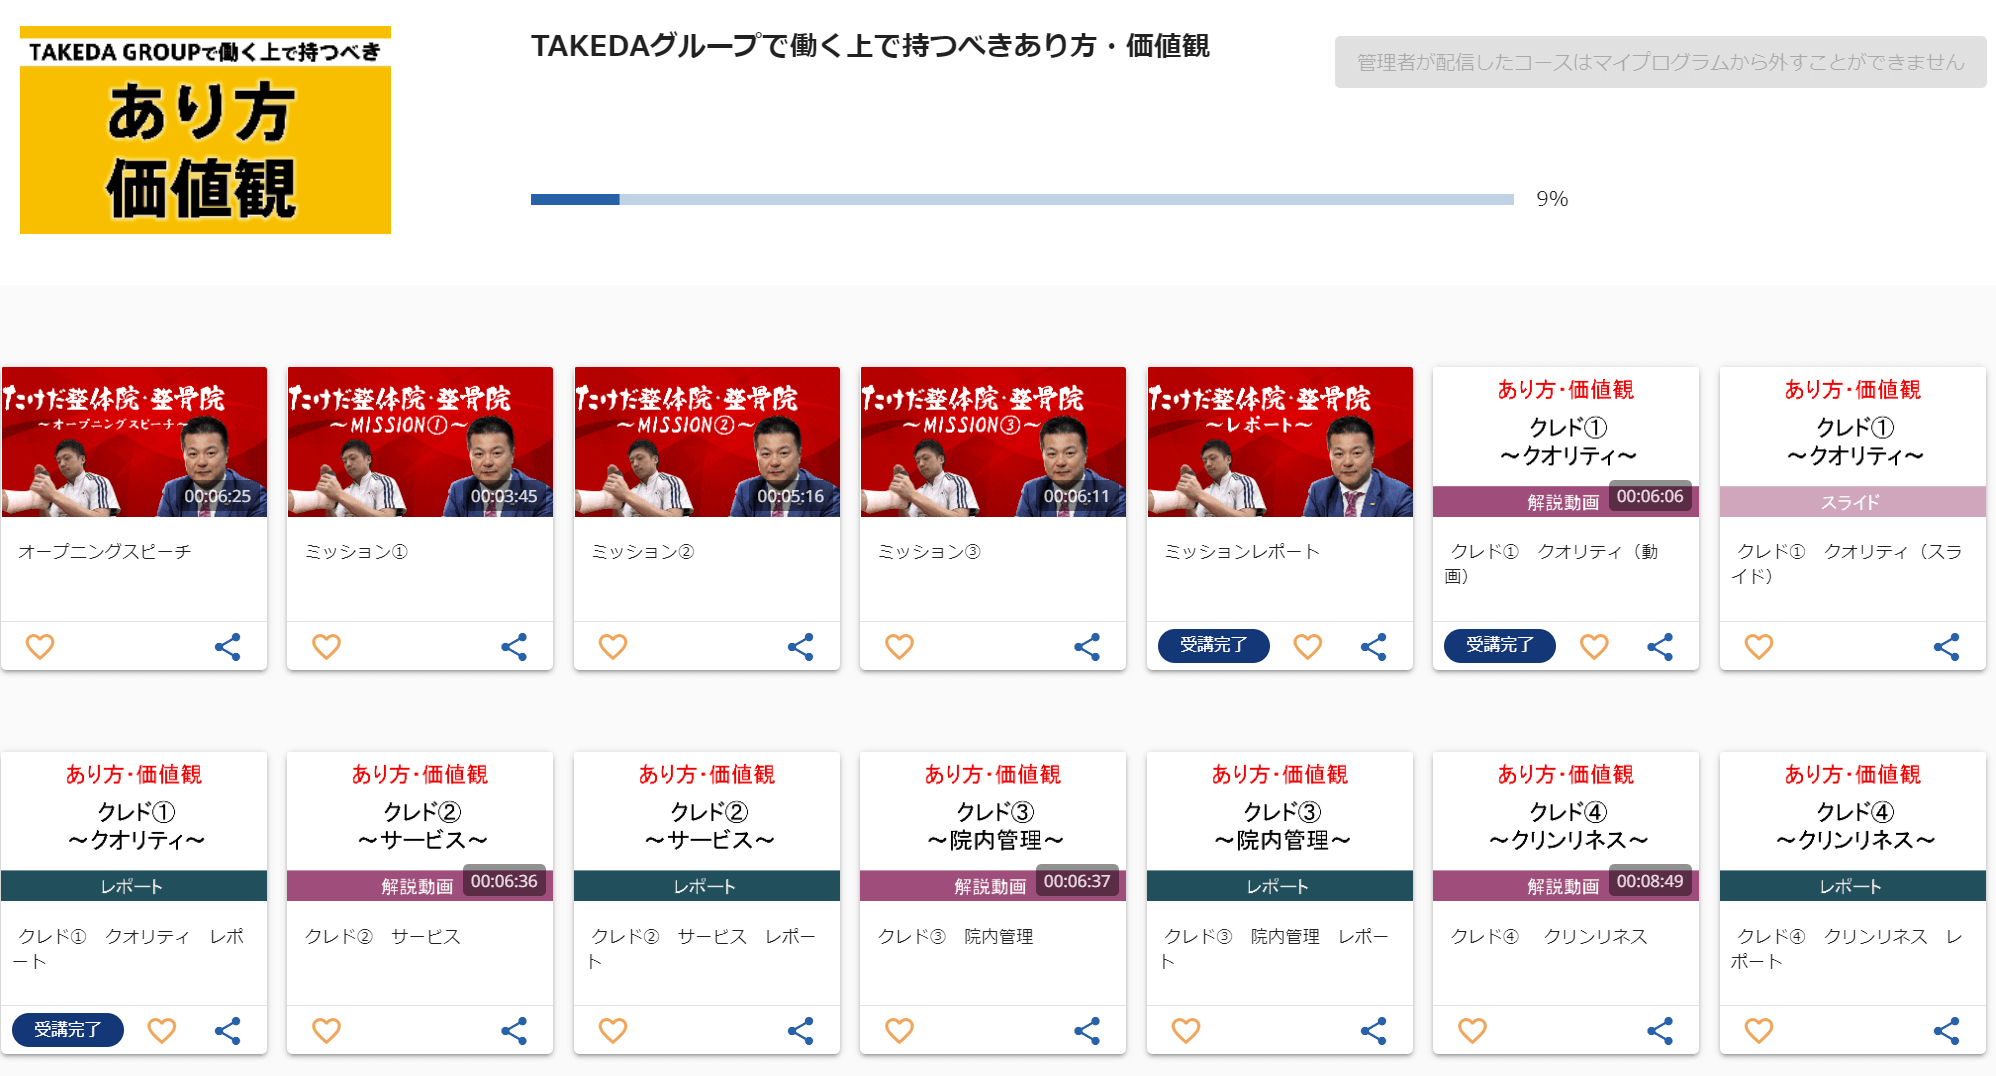Screen dimensions: 1996x1076
Task: Click the disabled マイプログラム removal notice button
Action: [1660, 62]
